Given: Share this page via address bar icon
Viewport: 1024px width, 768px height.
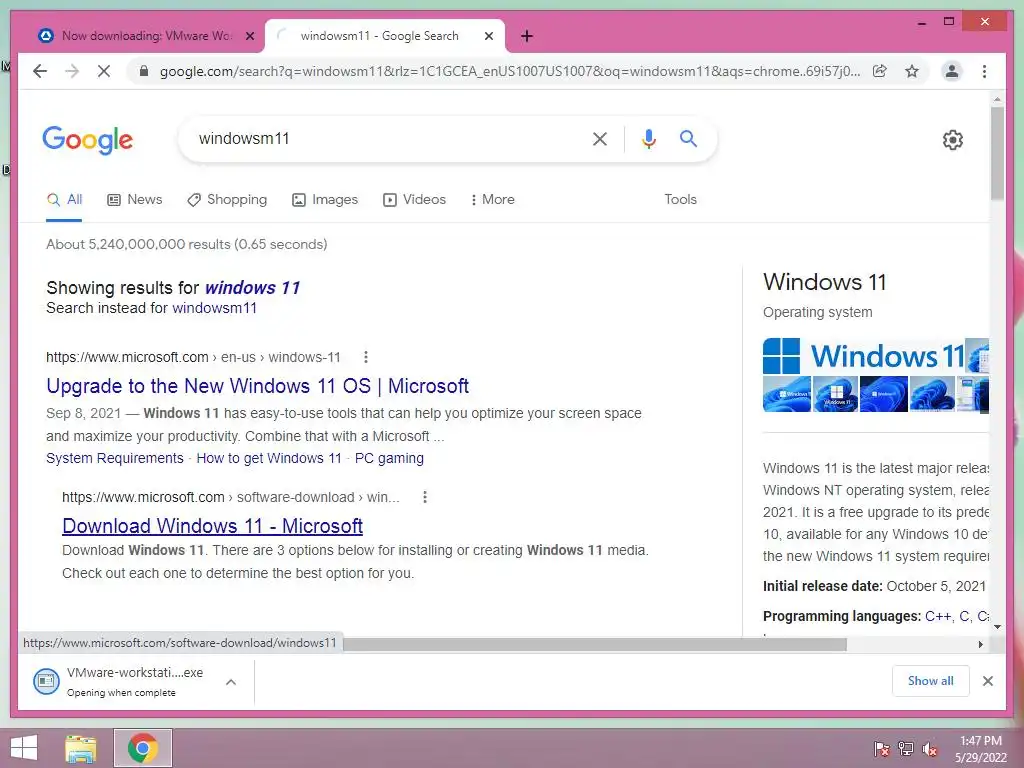Looking at the screenshot, I should pos(880,71).
